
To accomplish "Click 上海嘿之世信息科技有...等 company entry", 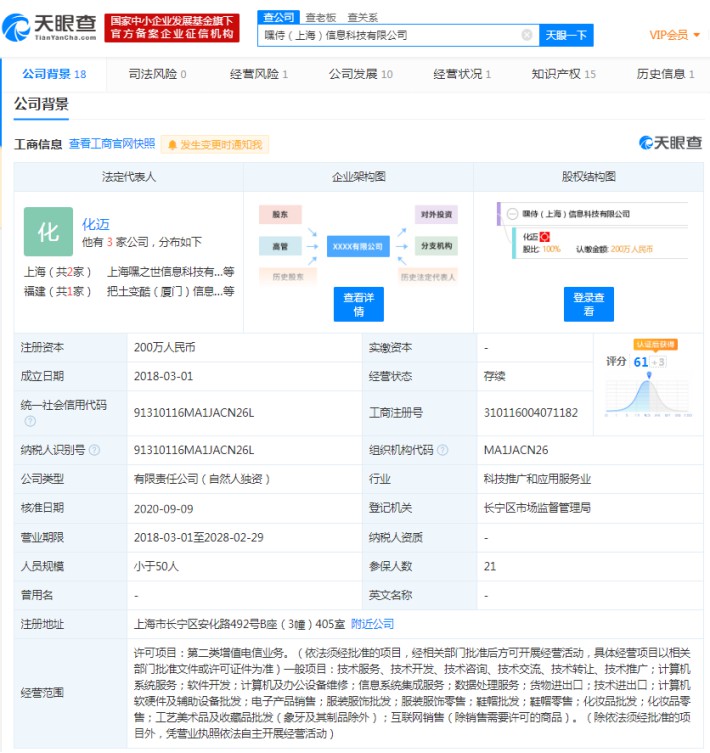I will 171,272.
